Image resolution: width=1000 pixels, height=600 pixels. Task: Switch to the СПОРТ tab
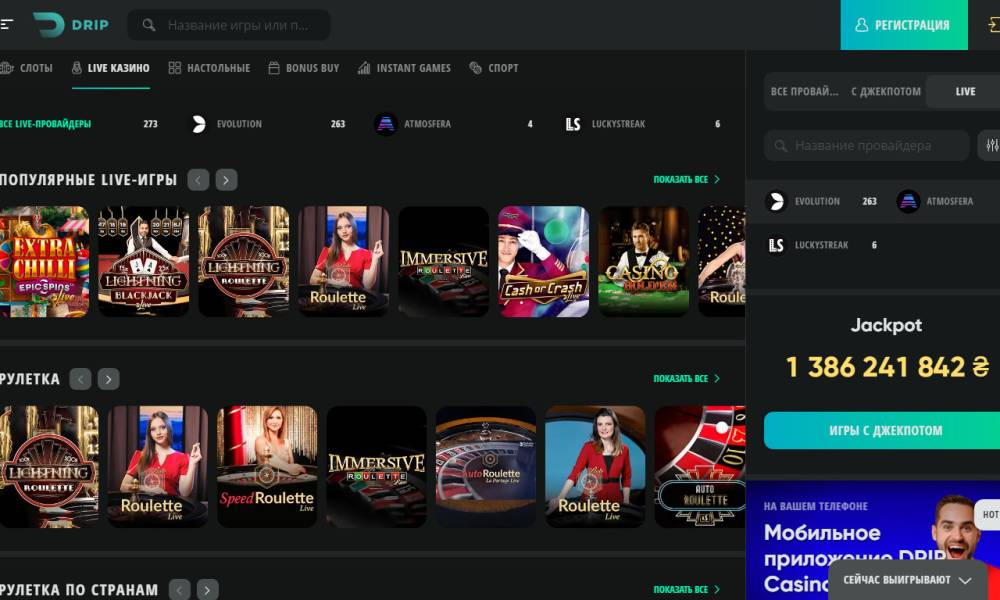pos(494,68)
